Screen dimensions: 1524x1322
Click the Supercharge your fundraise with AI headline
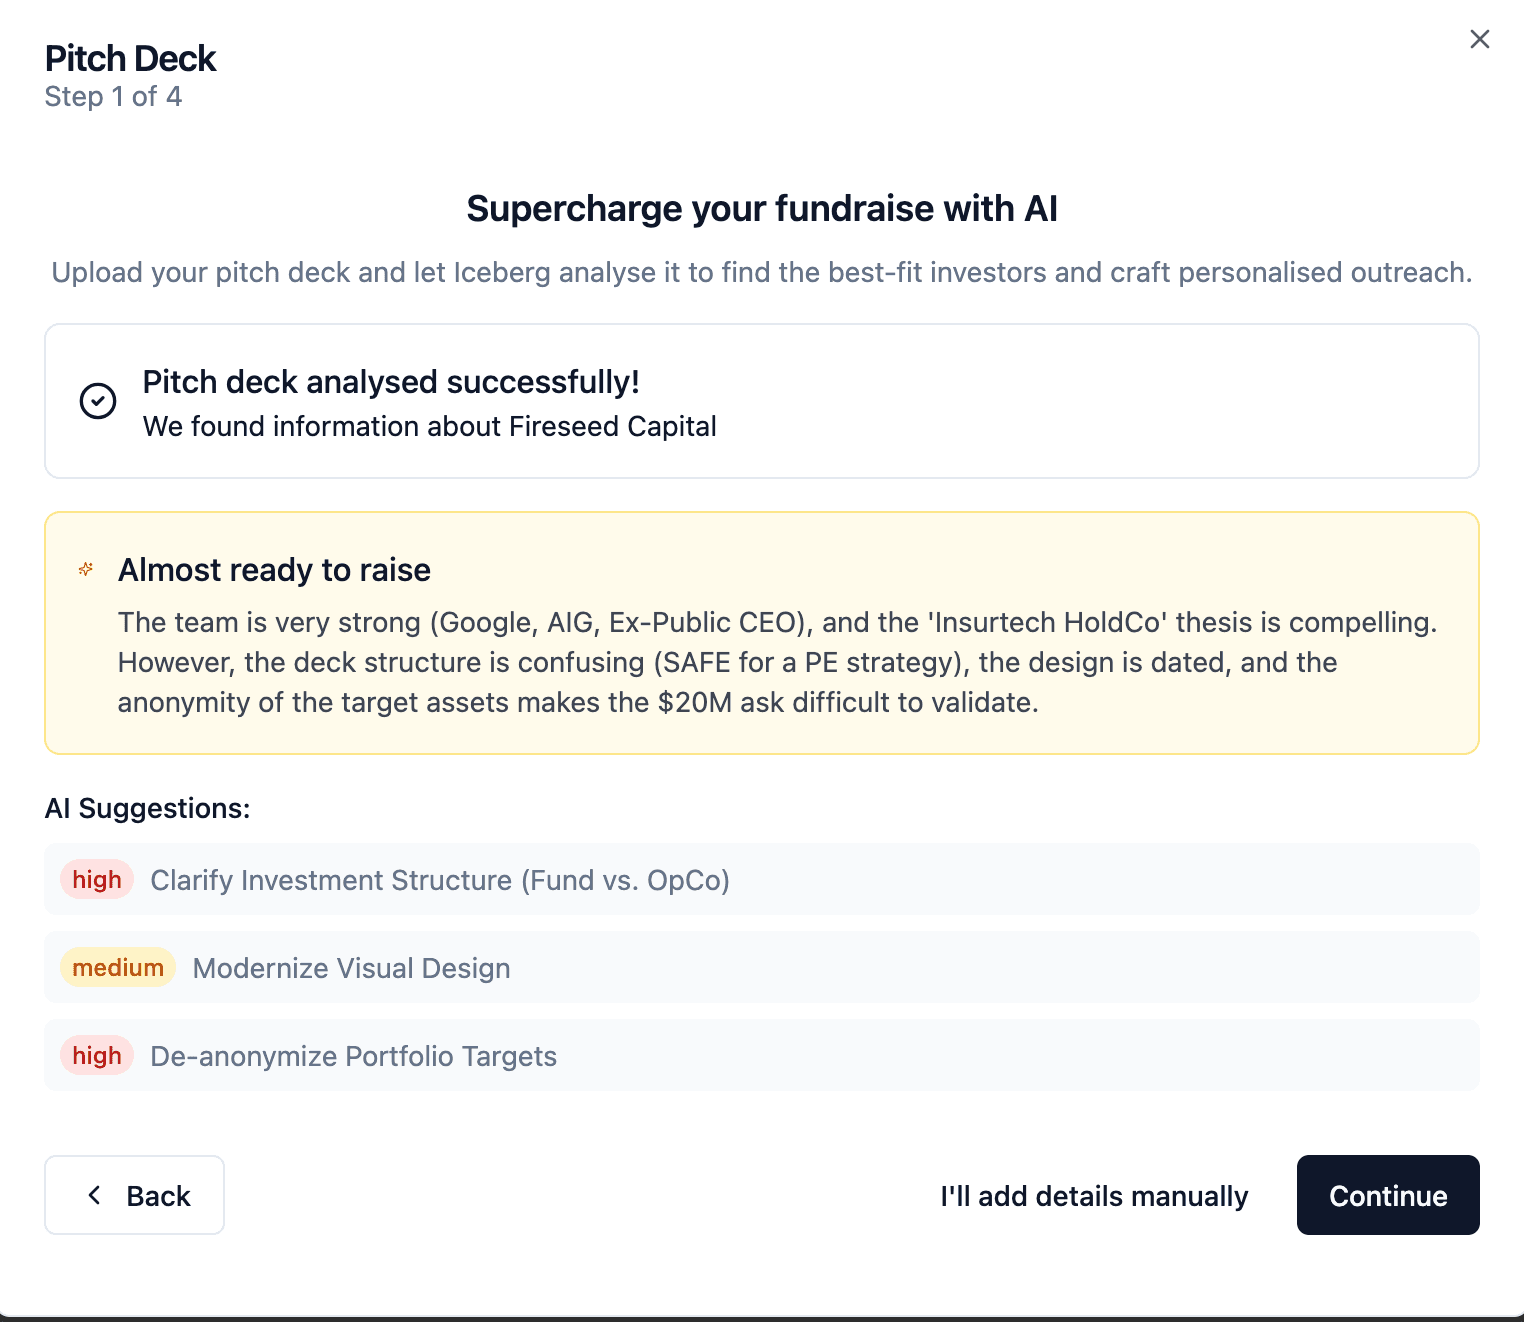click(762, 209)
